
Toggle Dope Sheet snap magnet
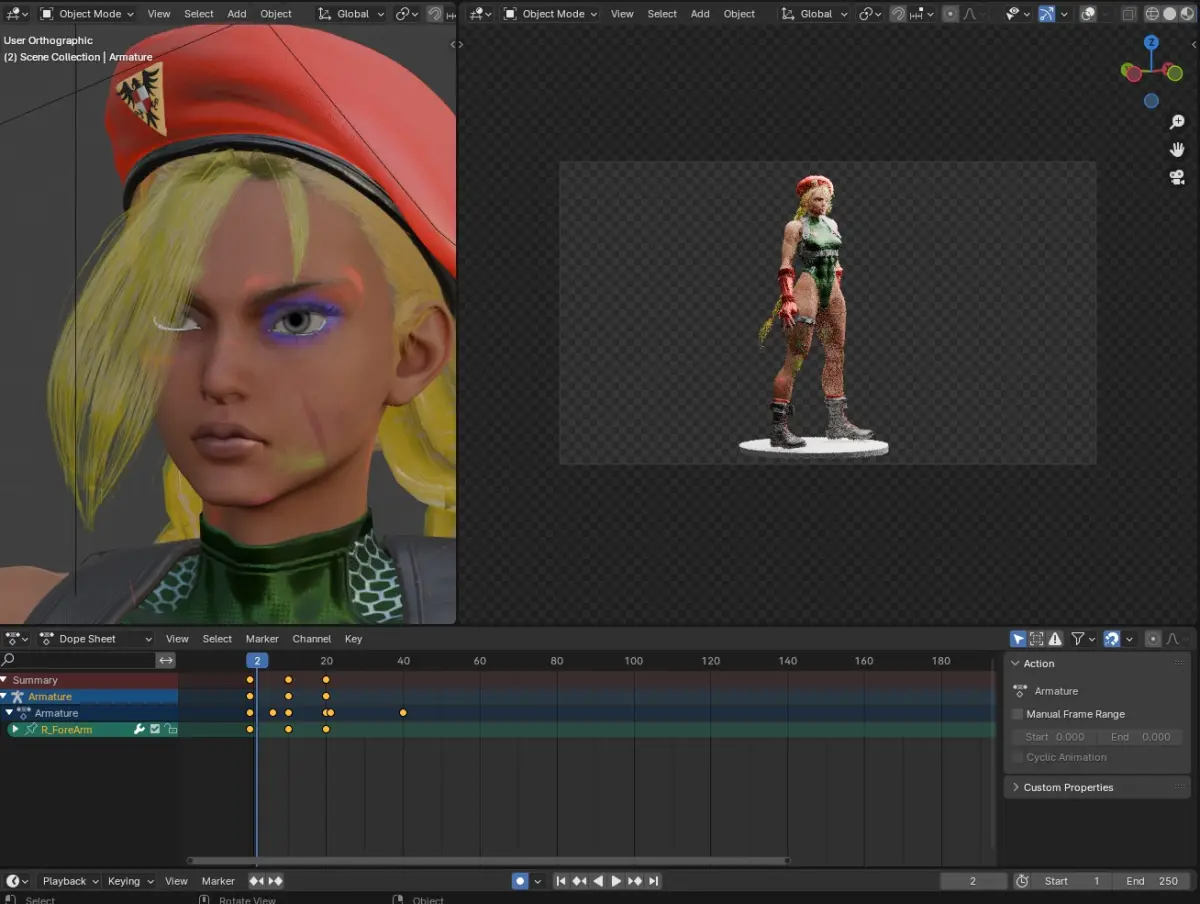(x=1111, y=639)
